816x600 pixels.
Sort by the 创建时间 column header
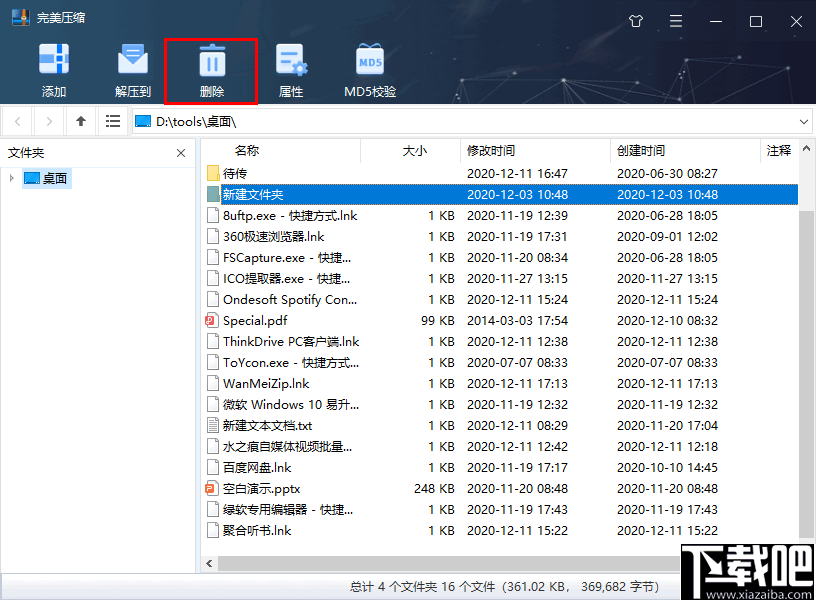point(641,151)
